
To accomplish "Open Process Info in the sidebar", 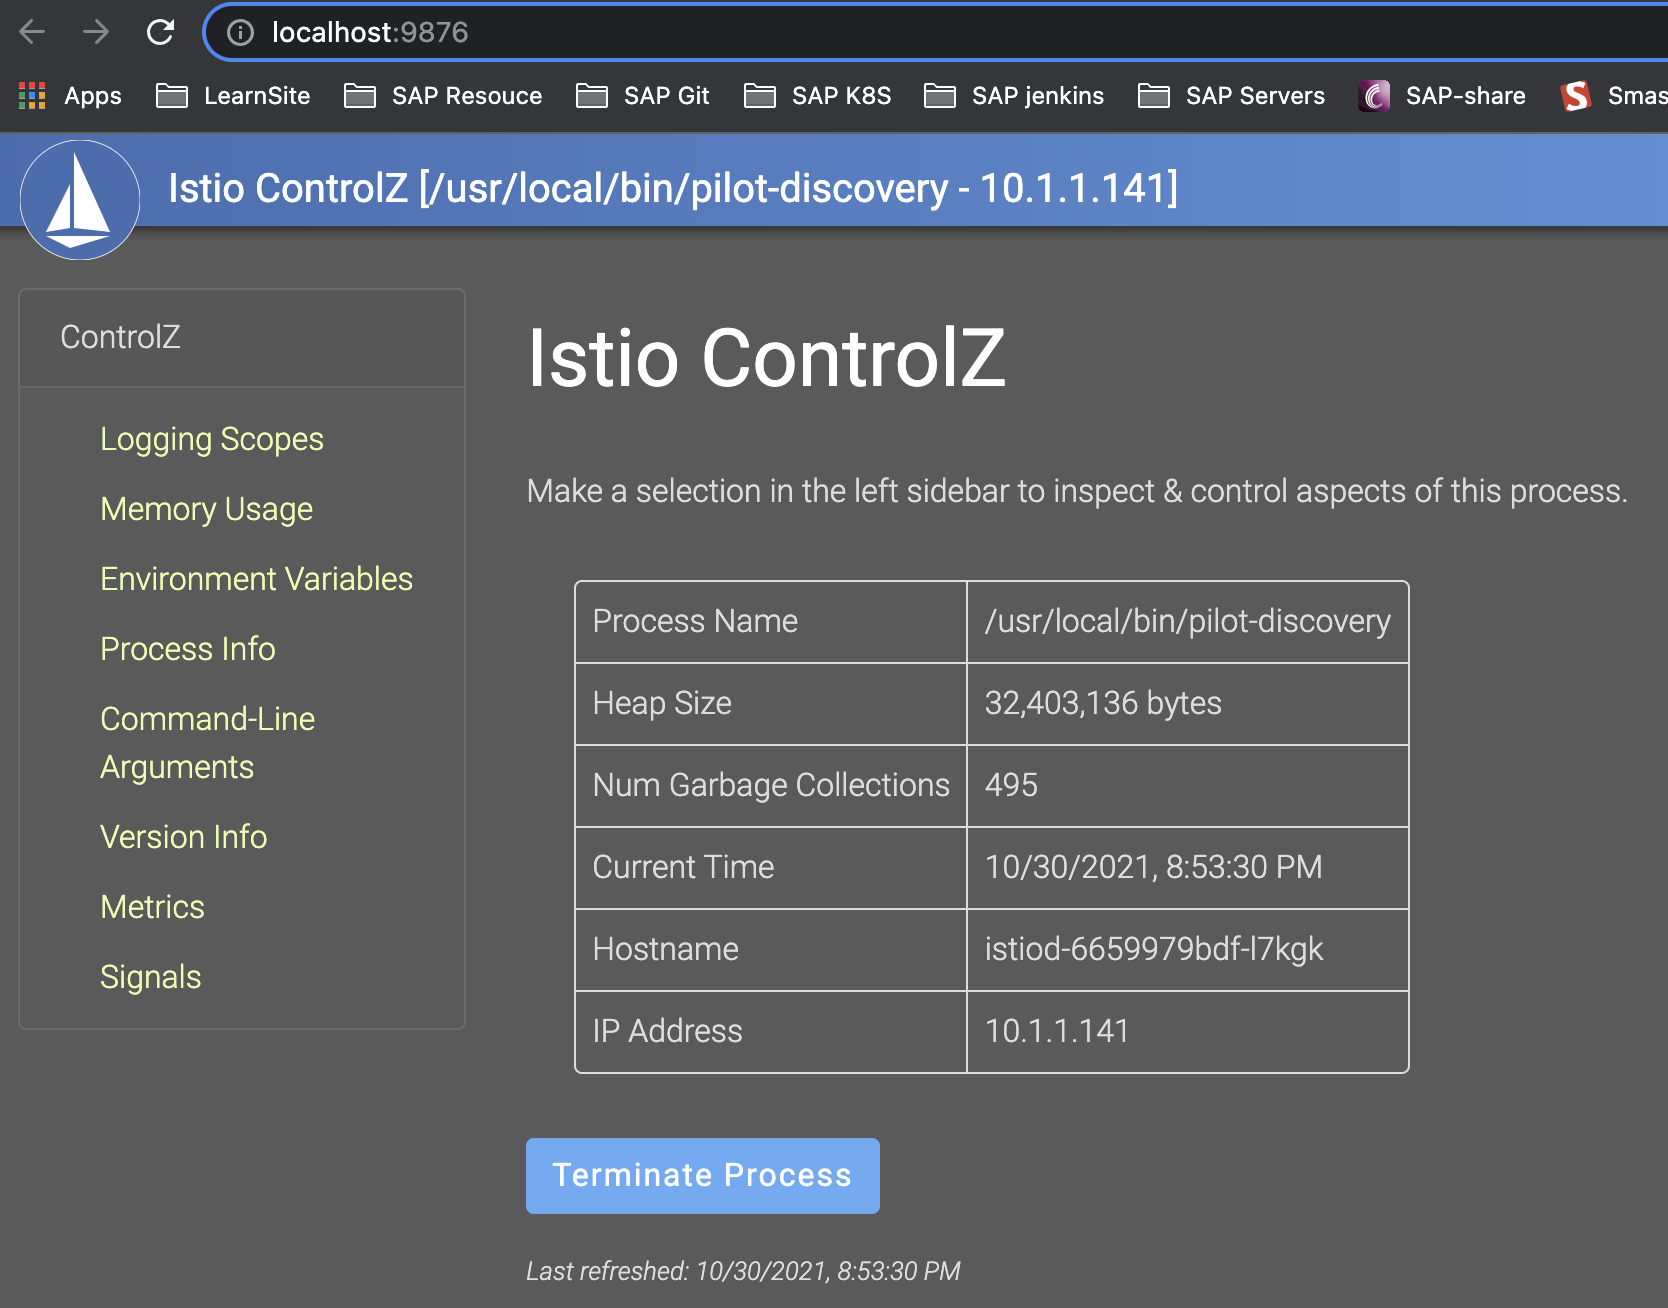I will pos(188,649).
